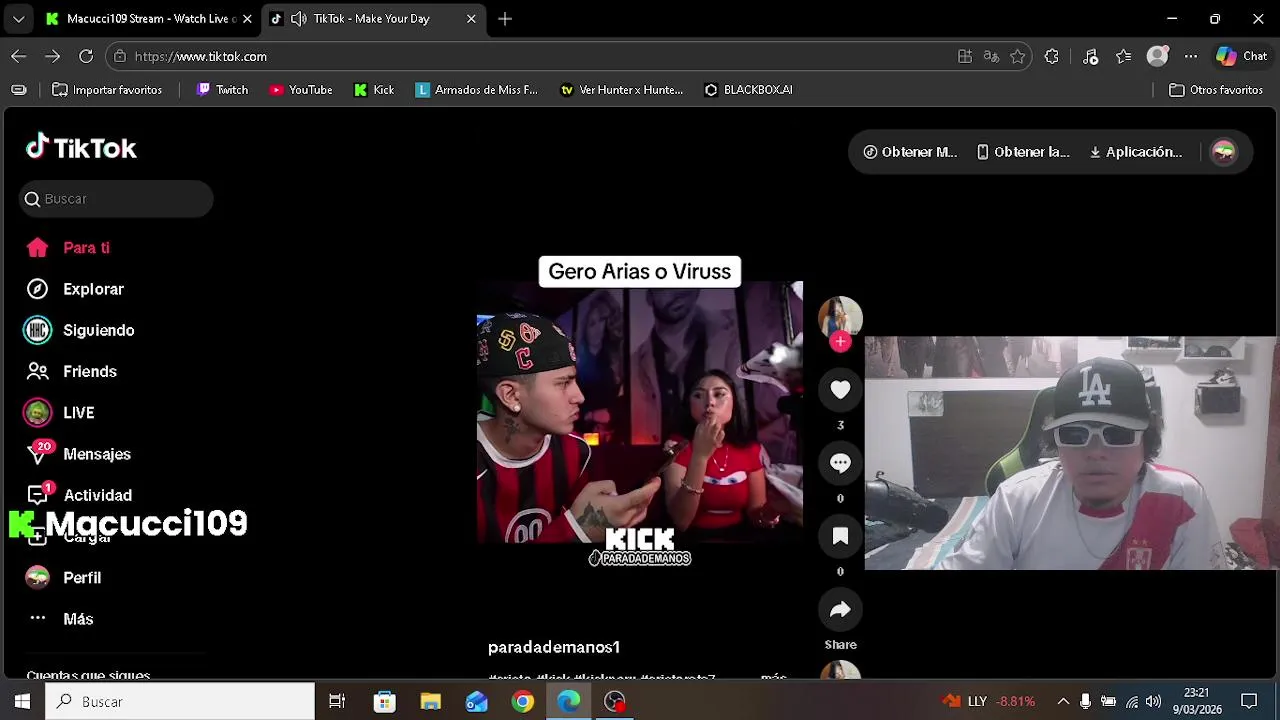Click the translate page icon
Viewport: 1280px width, 720px height.
991,57
